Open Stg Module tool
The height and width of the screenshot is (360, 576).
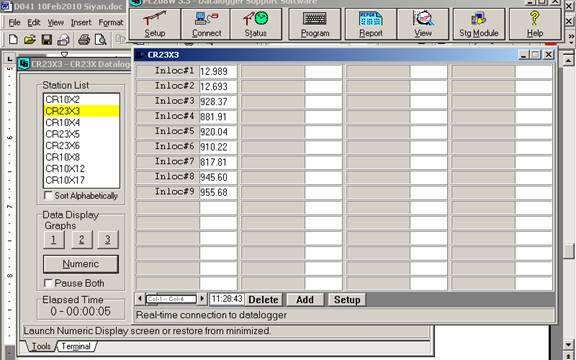point(479,24)
